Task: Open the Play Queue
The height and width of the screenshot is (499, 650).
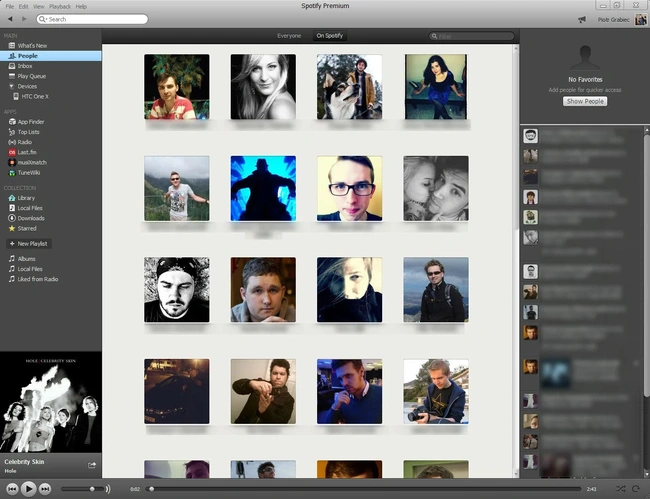Action: coord(32,76)
